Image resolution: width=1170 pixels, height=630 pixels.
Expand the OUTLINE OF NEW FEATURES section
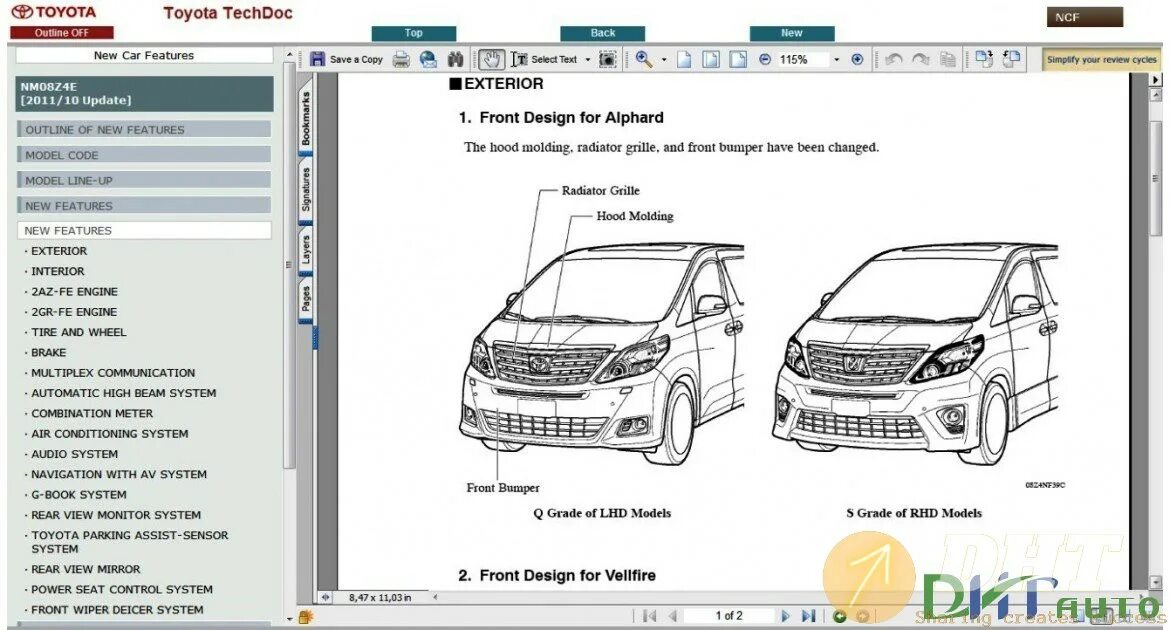point(144,130)
